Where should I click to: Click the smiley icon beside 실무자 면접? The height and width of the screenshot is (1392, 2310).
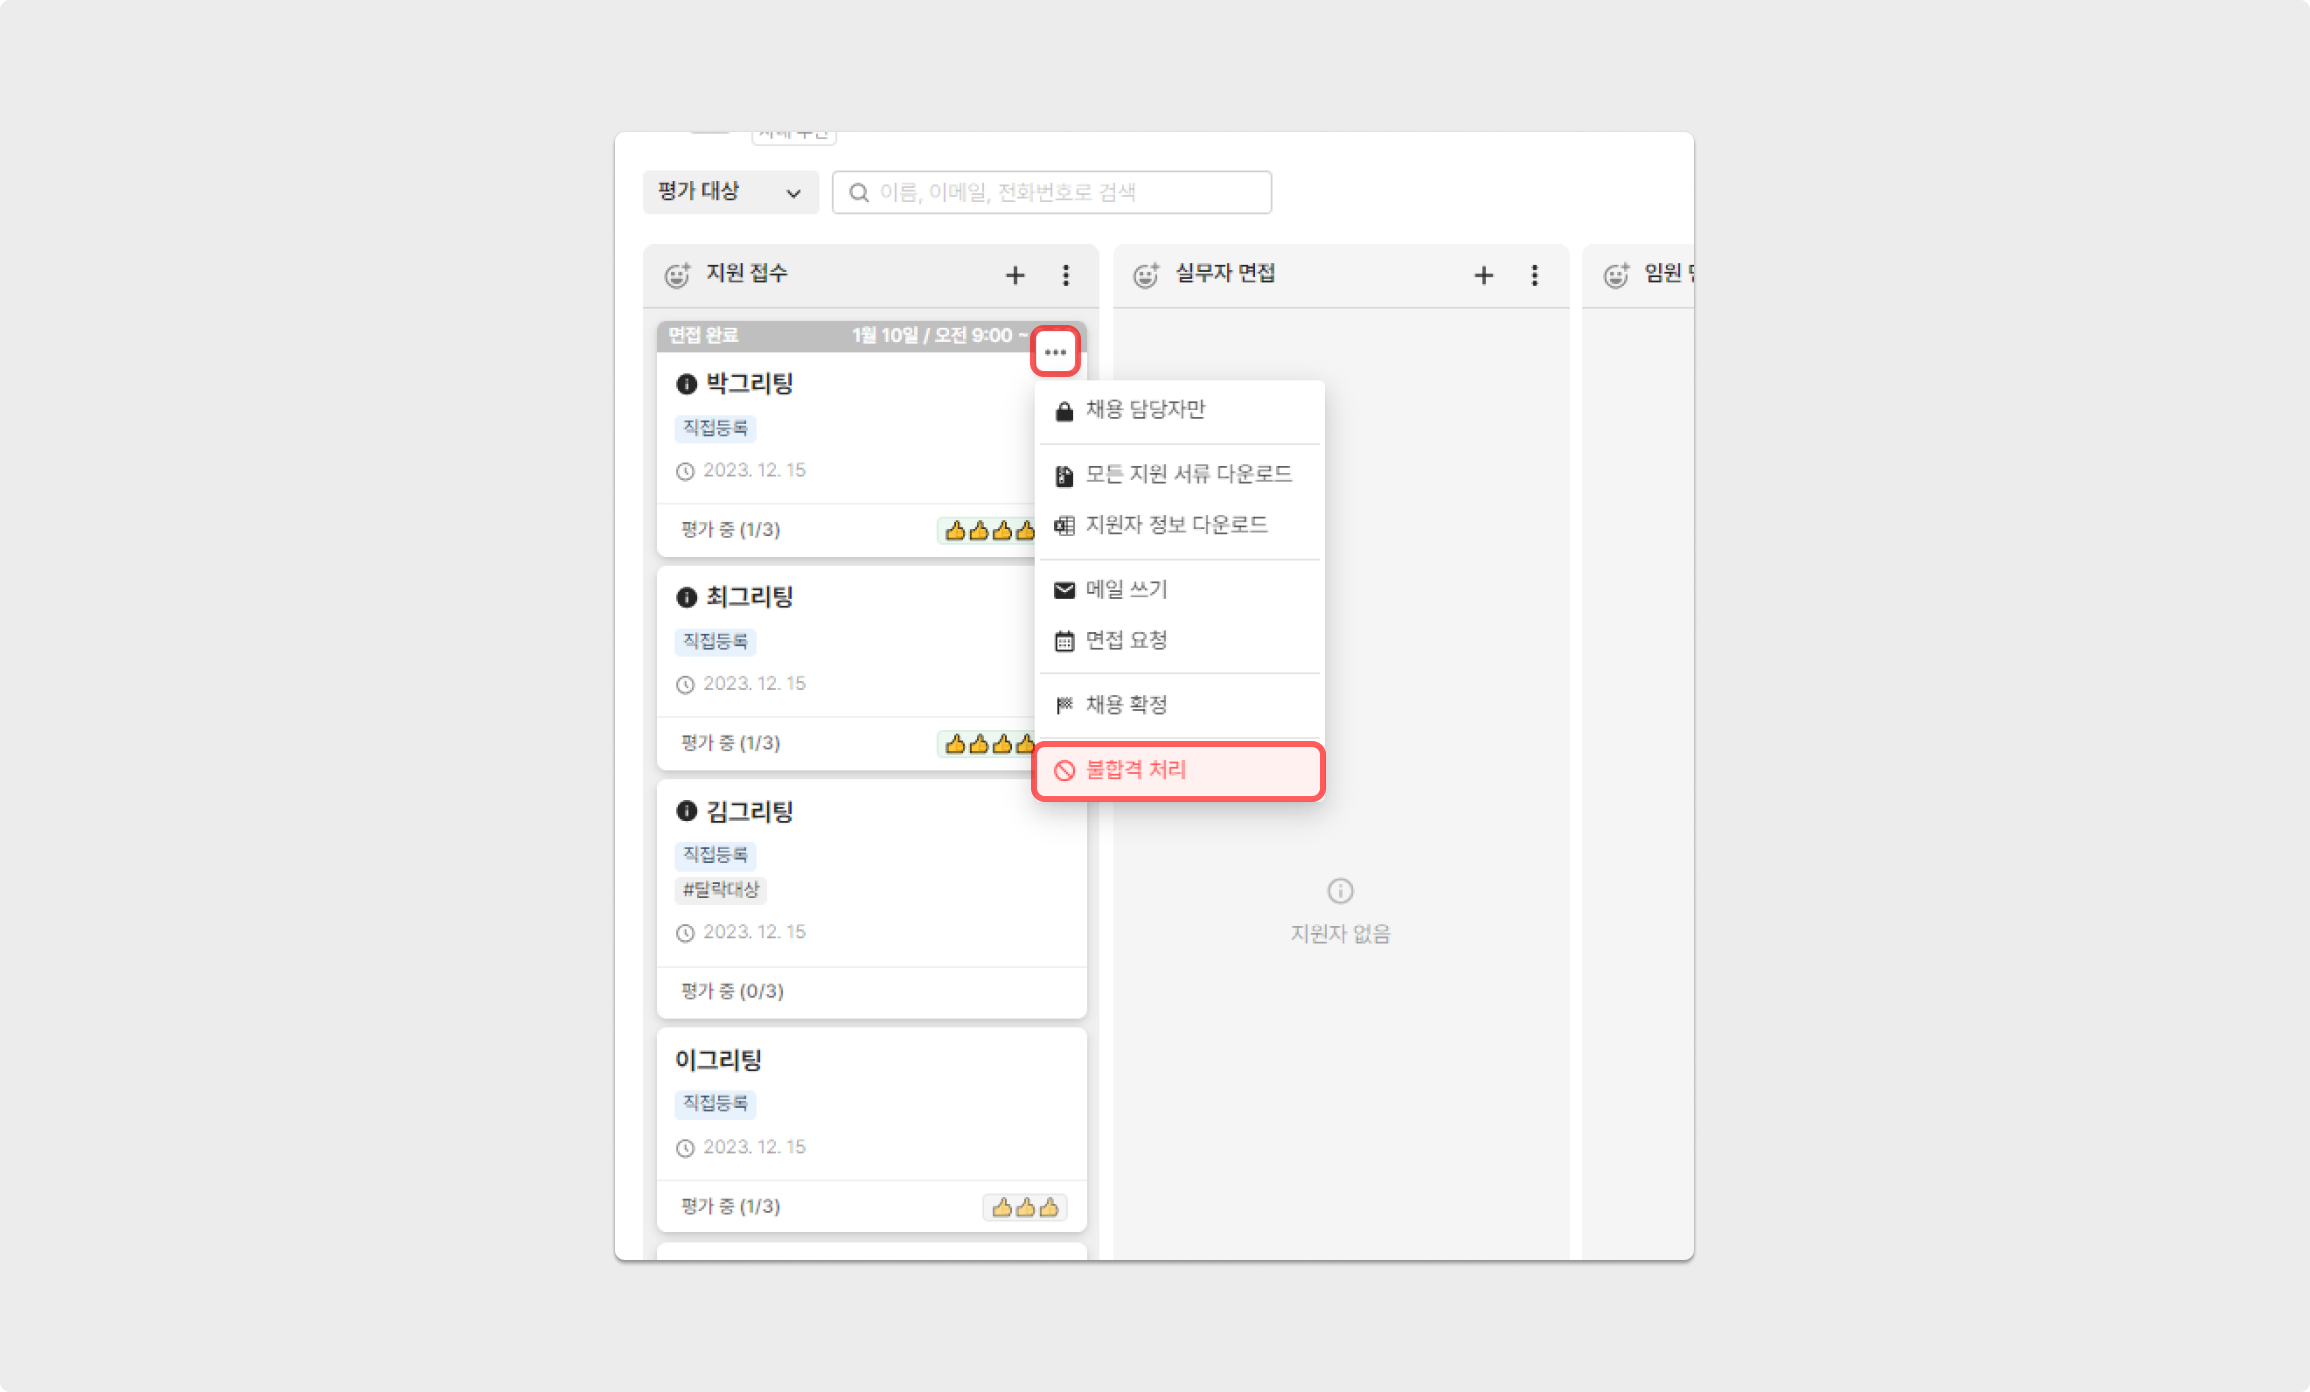(1146, 275)
